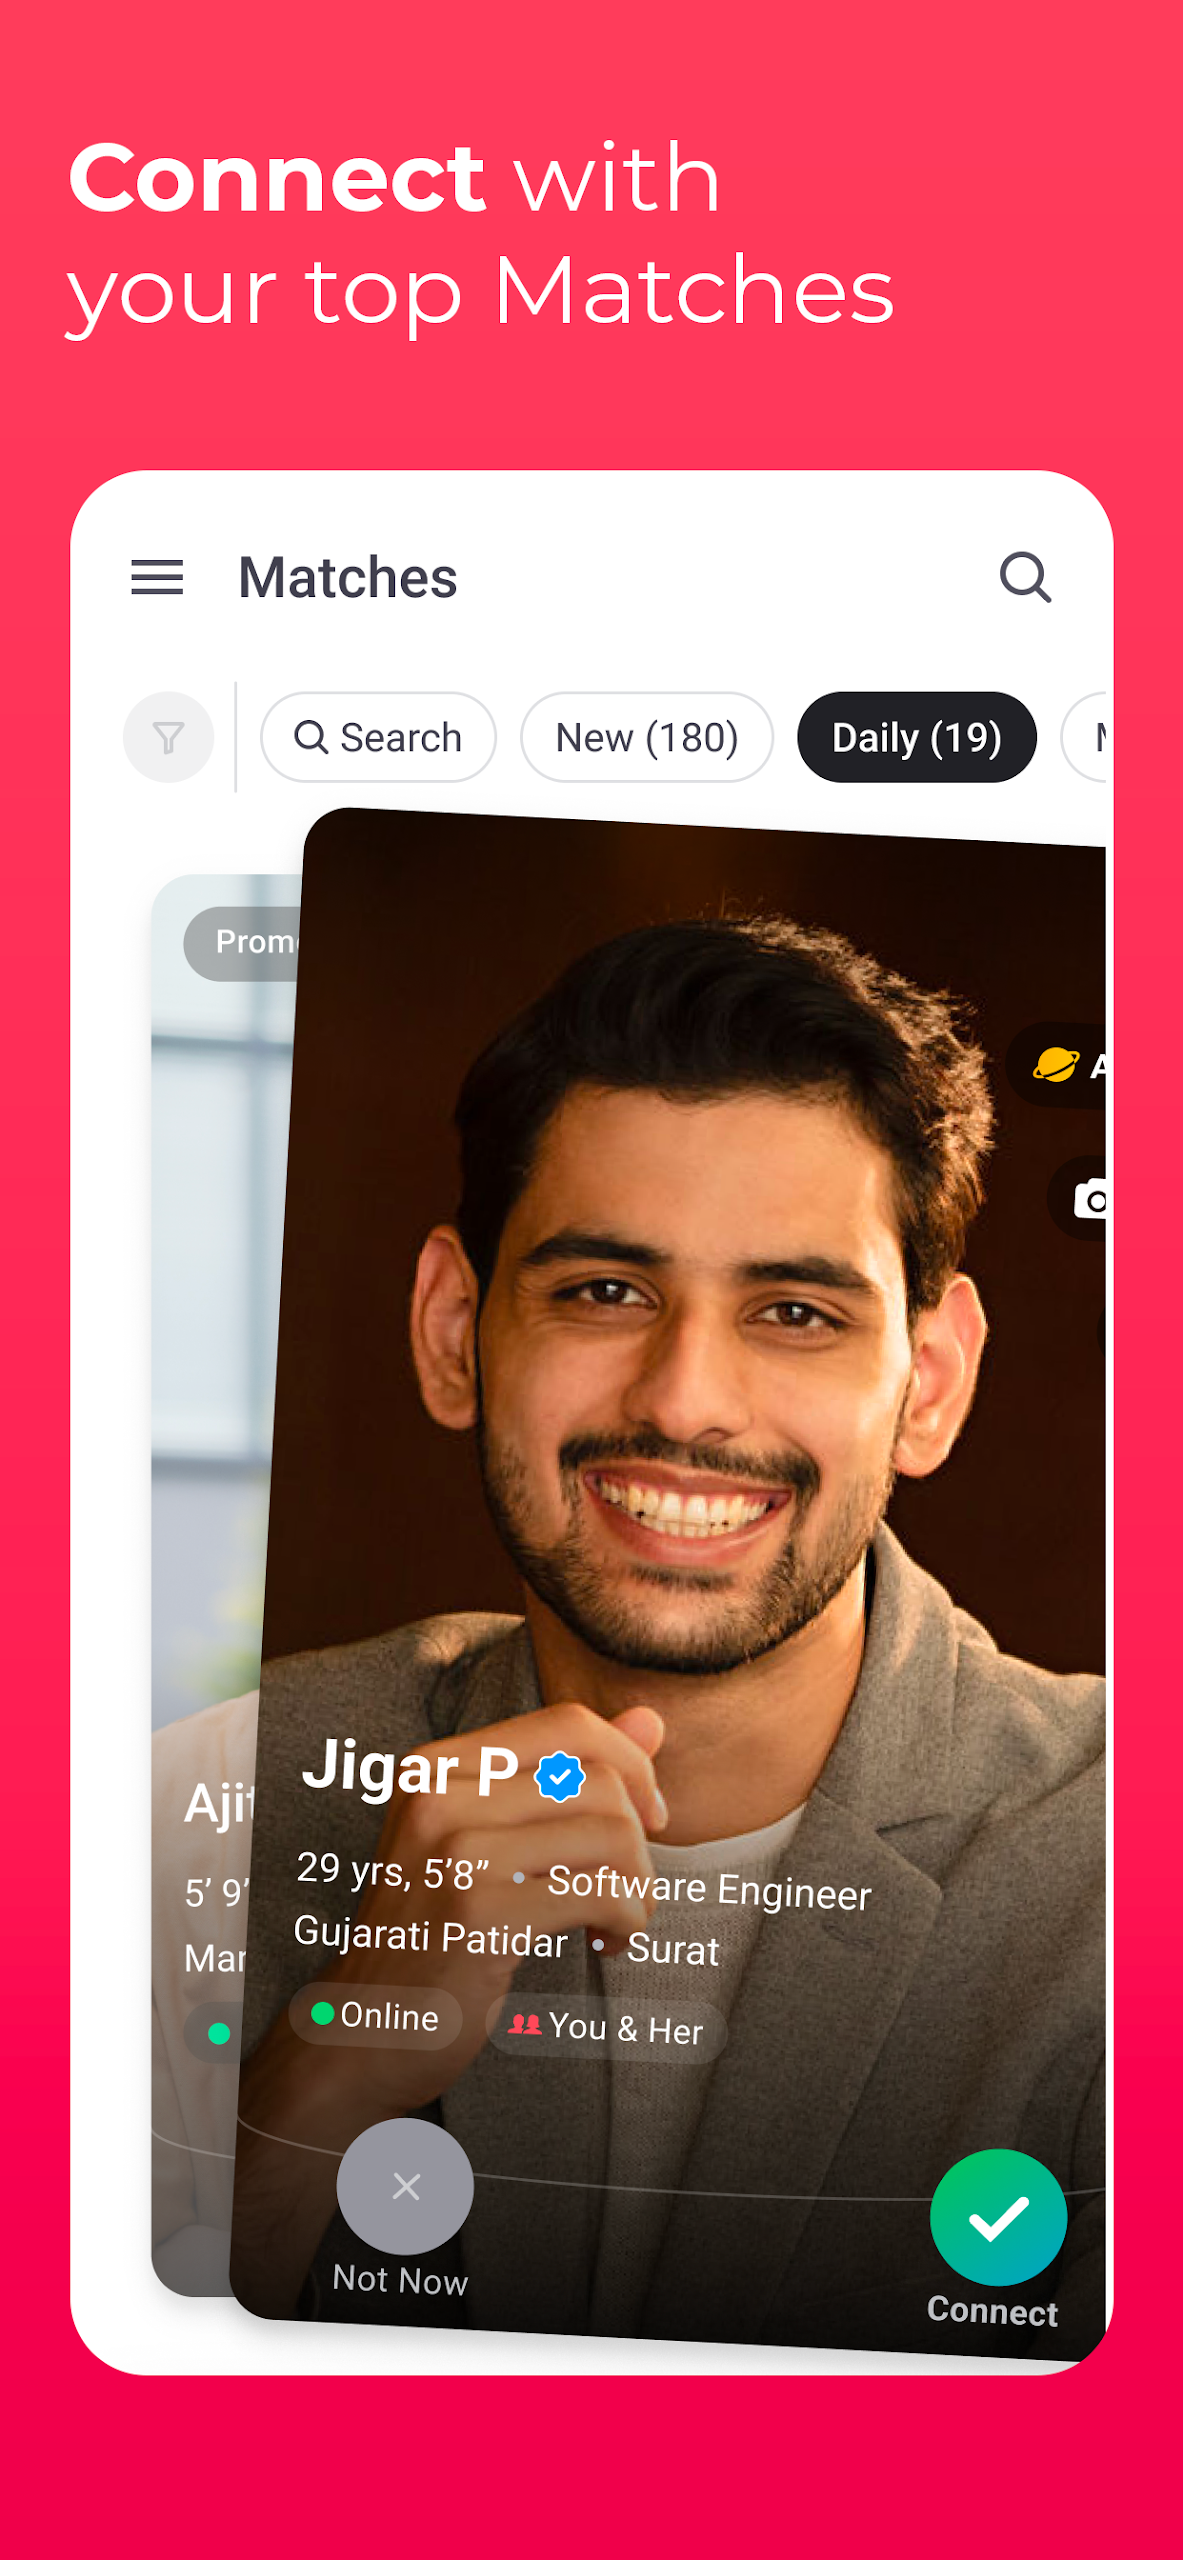Switch to the New (180) tab

click(x=646, y=737)
